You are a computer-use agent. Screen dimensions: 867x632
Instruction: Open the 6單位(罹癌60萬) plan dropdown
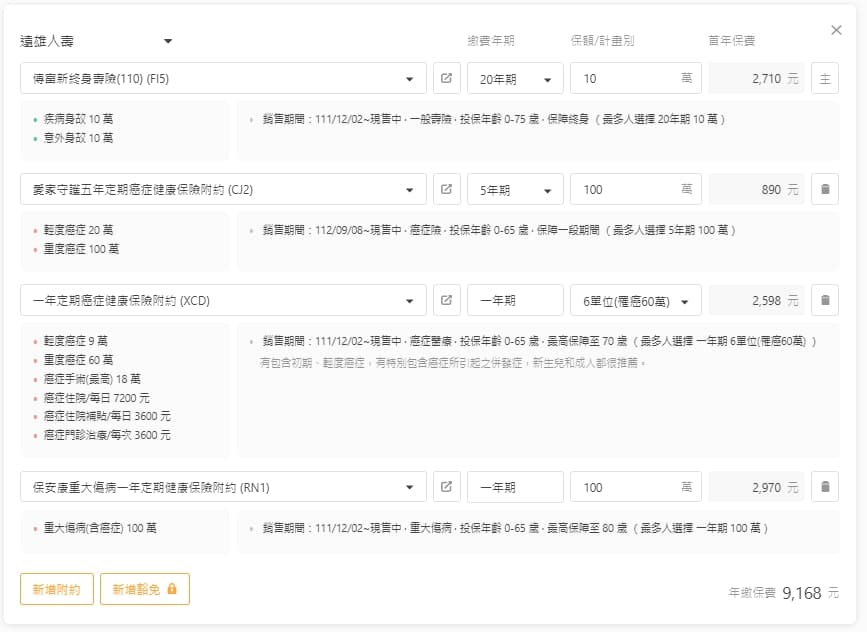tap(635, 300)
